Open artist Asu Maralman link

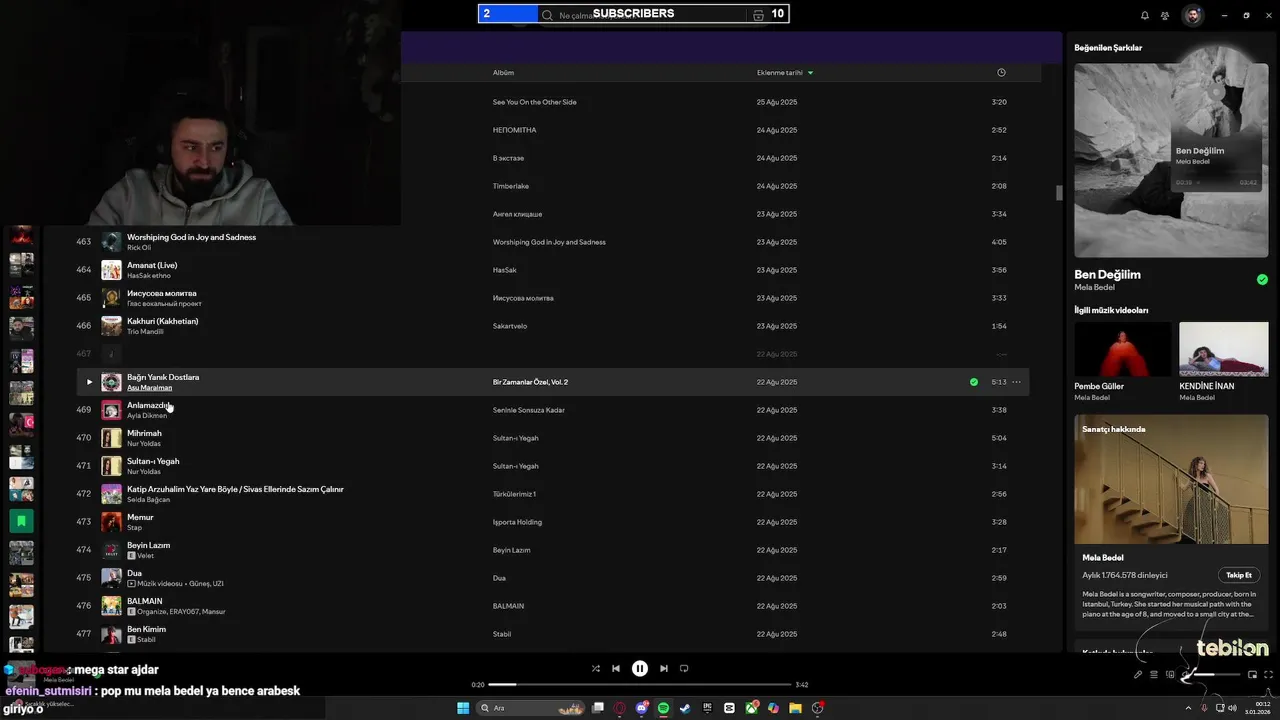point(149,388)
